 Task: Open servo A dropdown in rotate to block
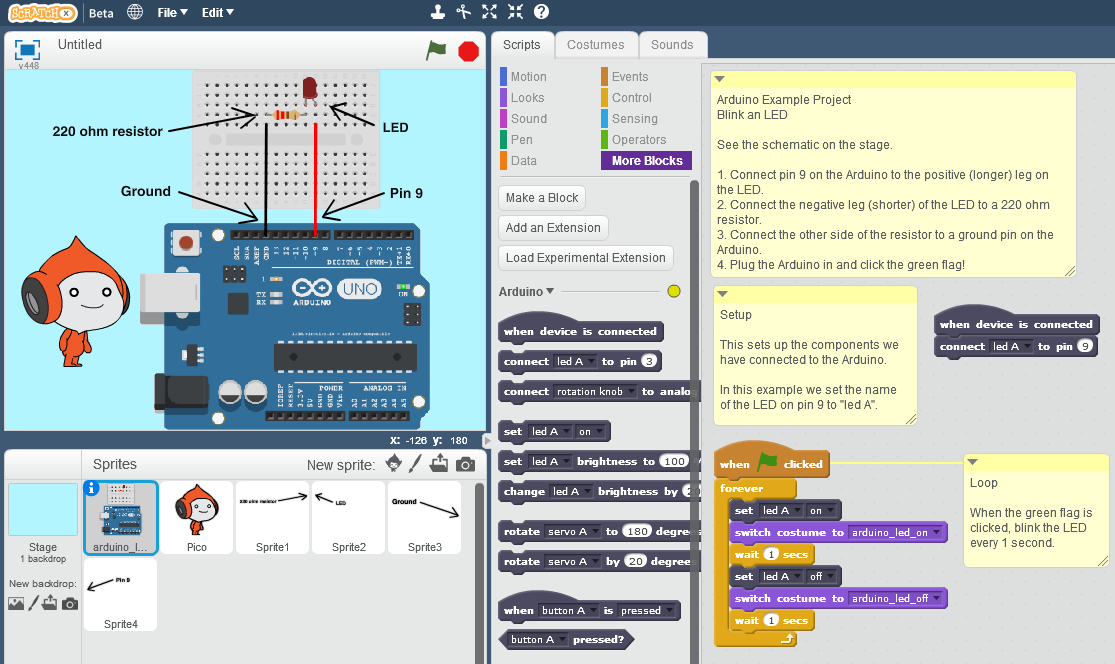point(573,531)
